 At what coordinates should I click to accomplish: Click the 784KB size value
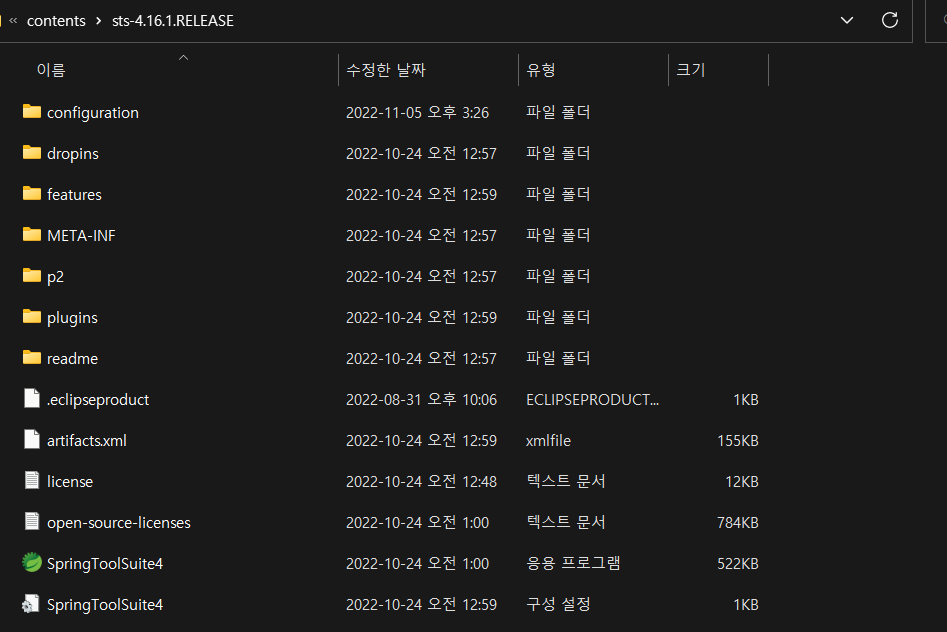click(x=737, y=523)
